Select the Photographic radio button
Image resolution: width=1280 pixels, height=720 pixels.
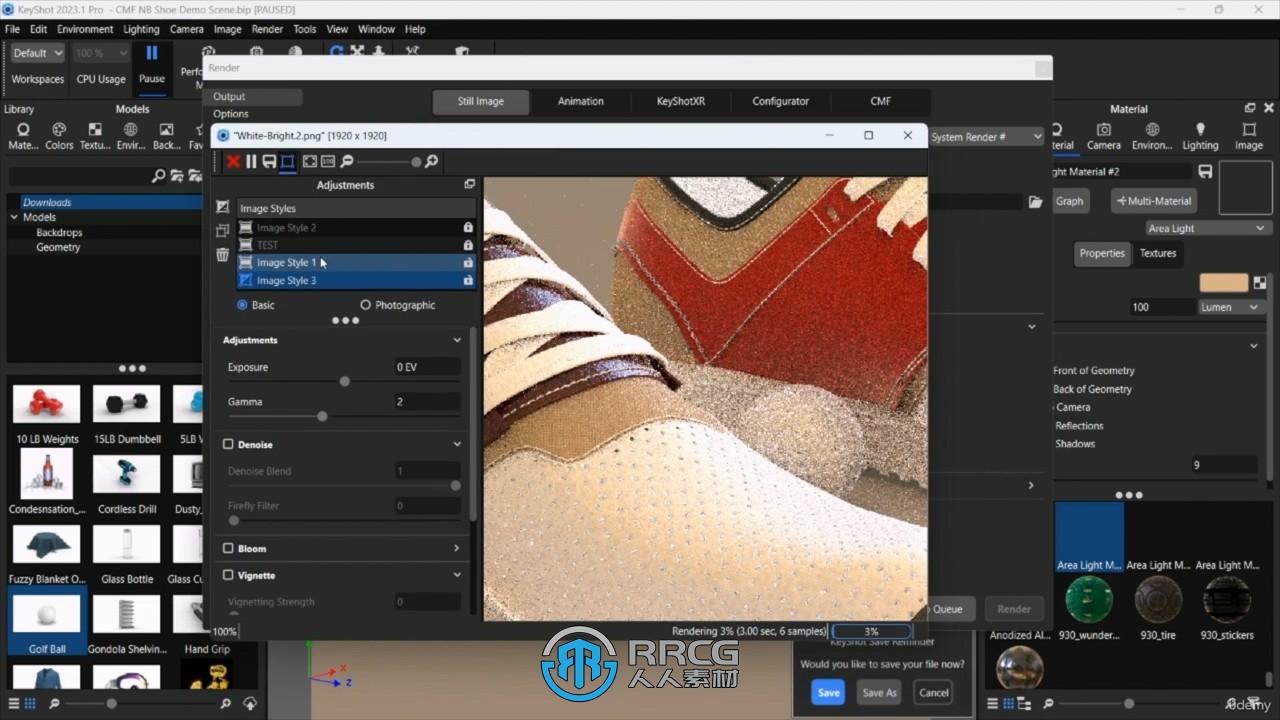pyautogui.click(x=365, y=305)
